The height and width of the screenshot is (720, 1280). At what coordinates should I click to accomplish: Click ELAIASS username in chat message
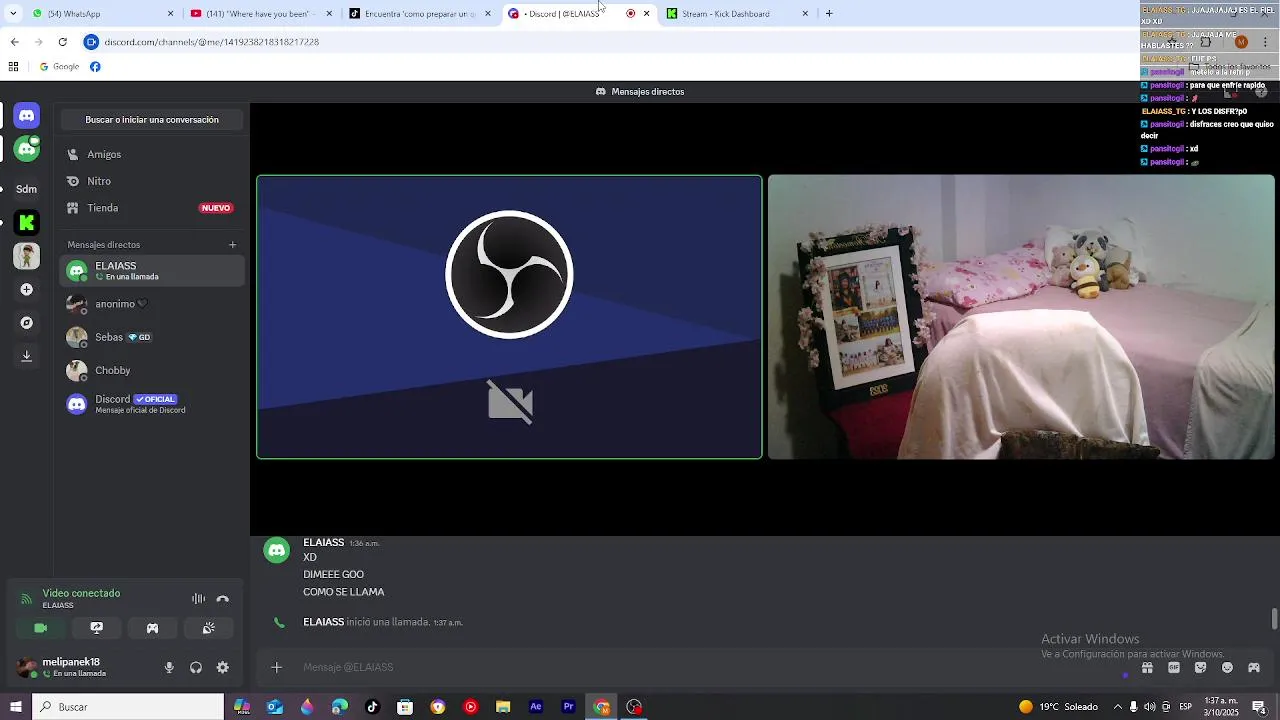pyautogui.click(x=323, y=542)
